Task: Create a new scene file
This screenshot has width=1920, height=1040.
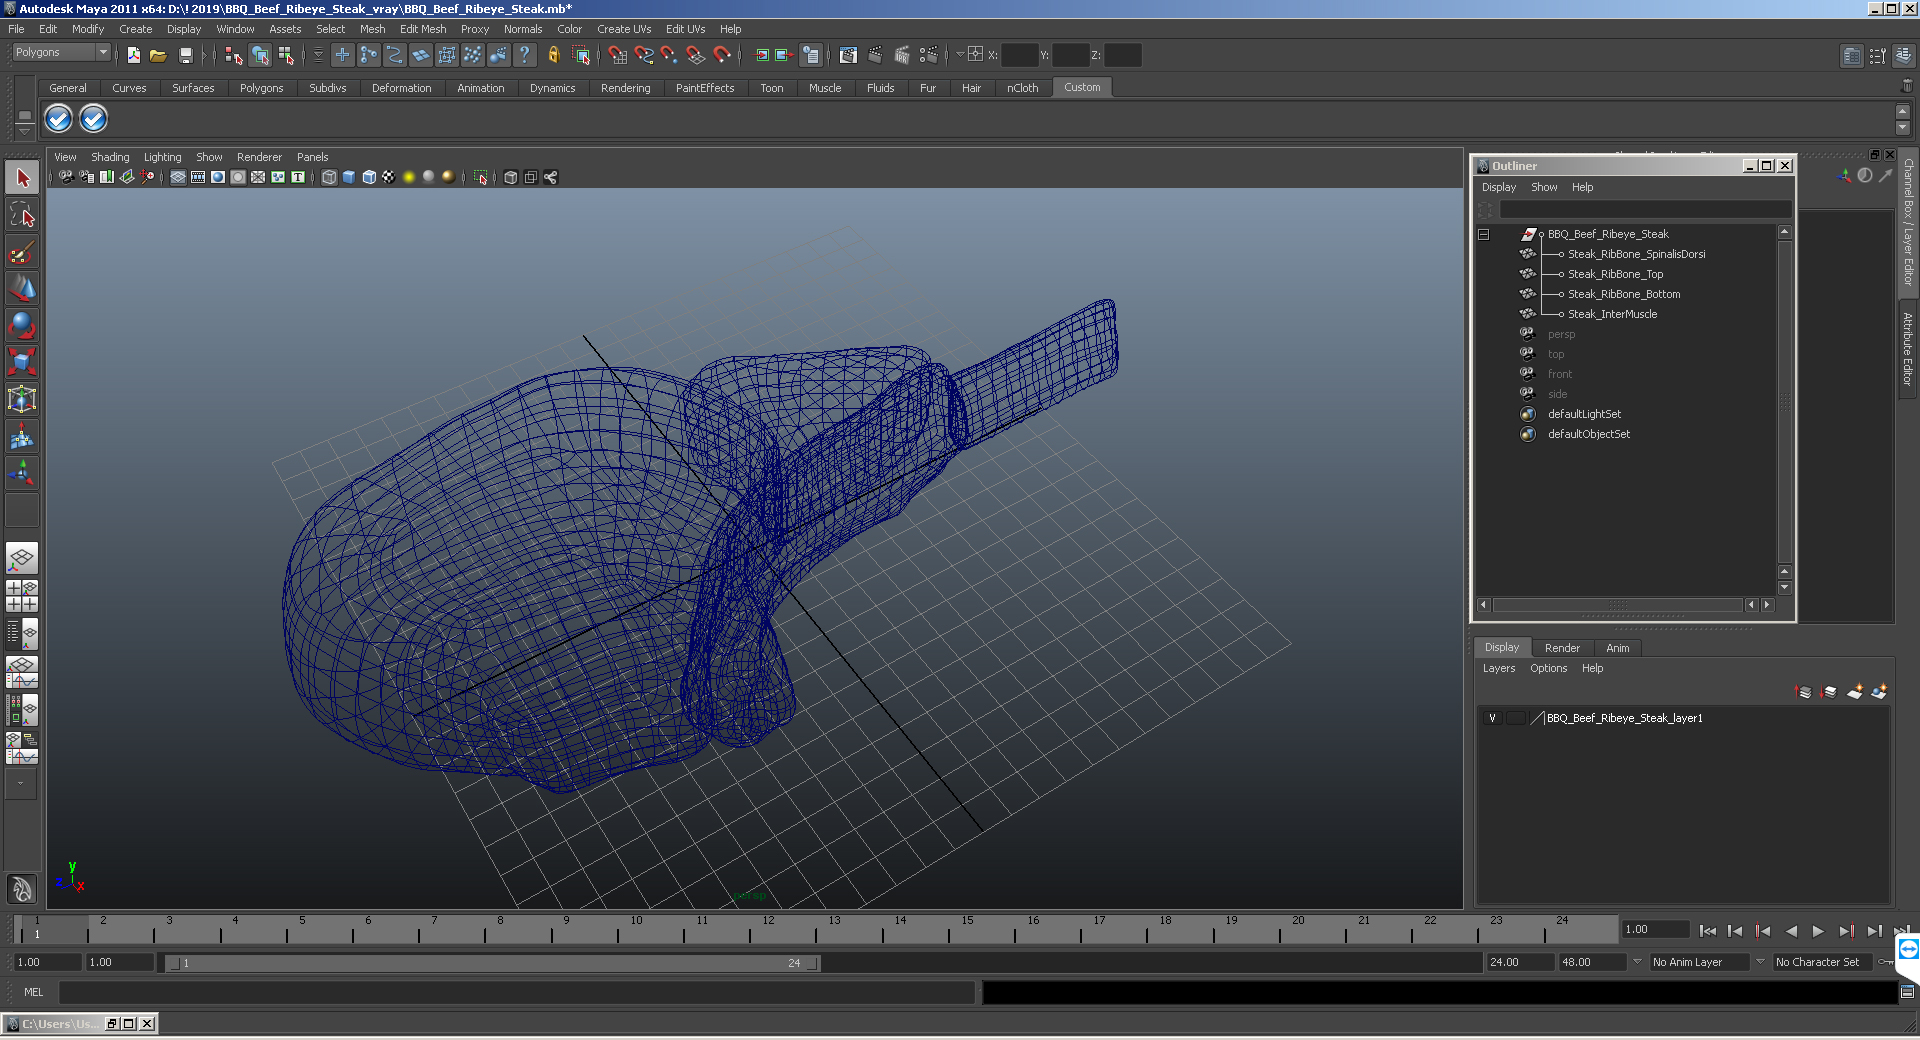Action: (134, 56)
